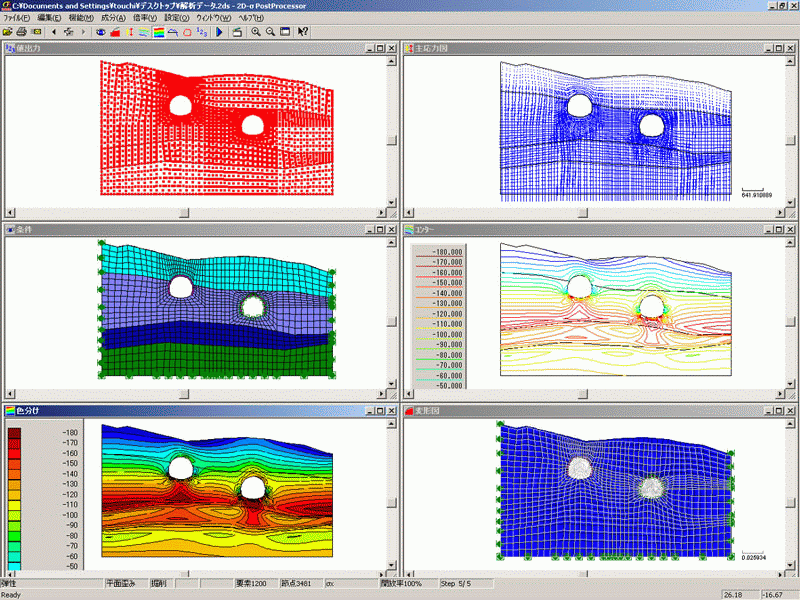Open the ファイル(F) menu

tap(17, 18)
